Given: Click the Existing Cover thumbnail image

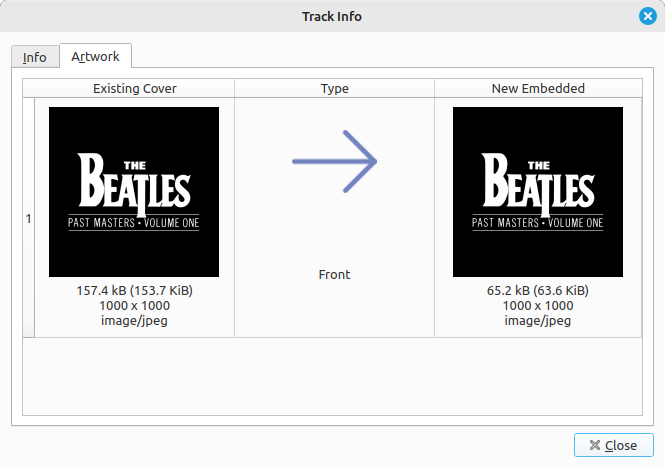Looking at the screenshot, I should tap(134, 192).
